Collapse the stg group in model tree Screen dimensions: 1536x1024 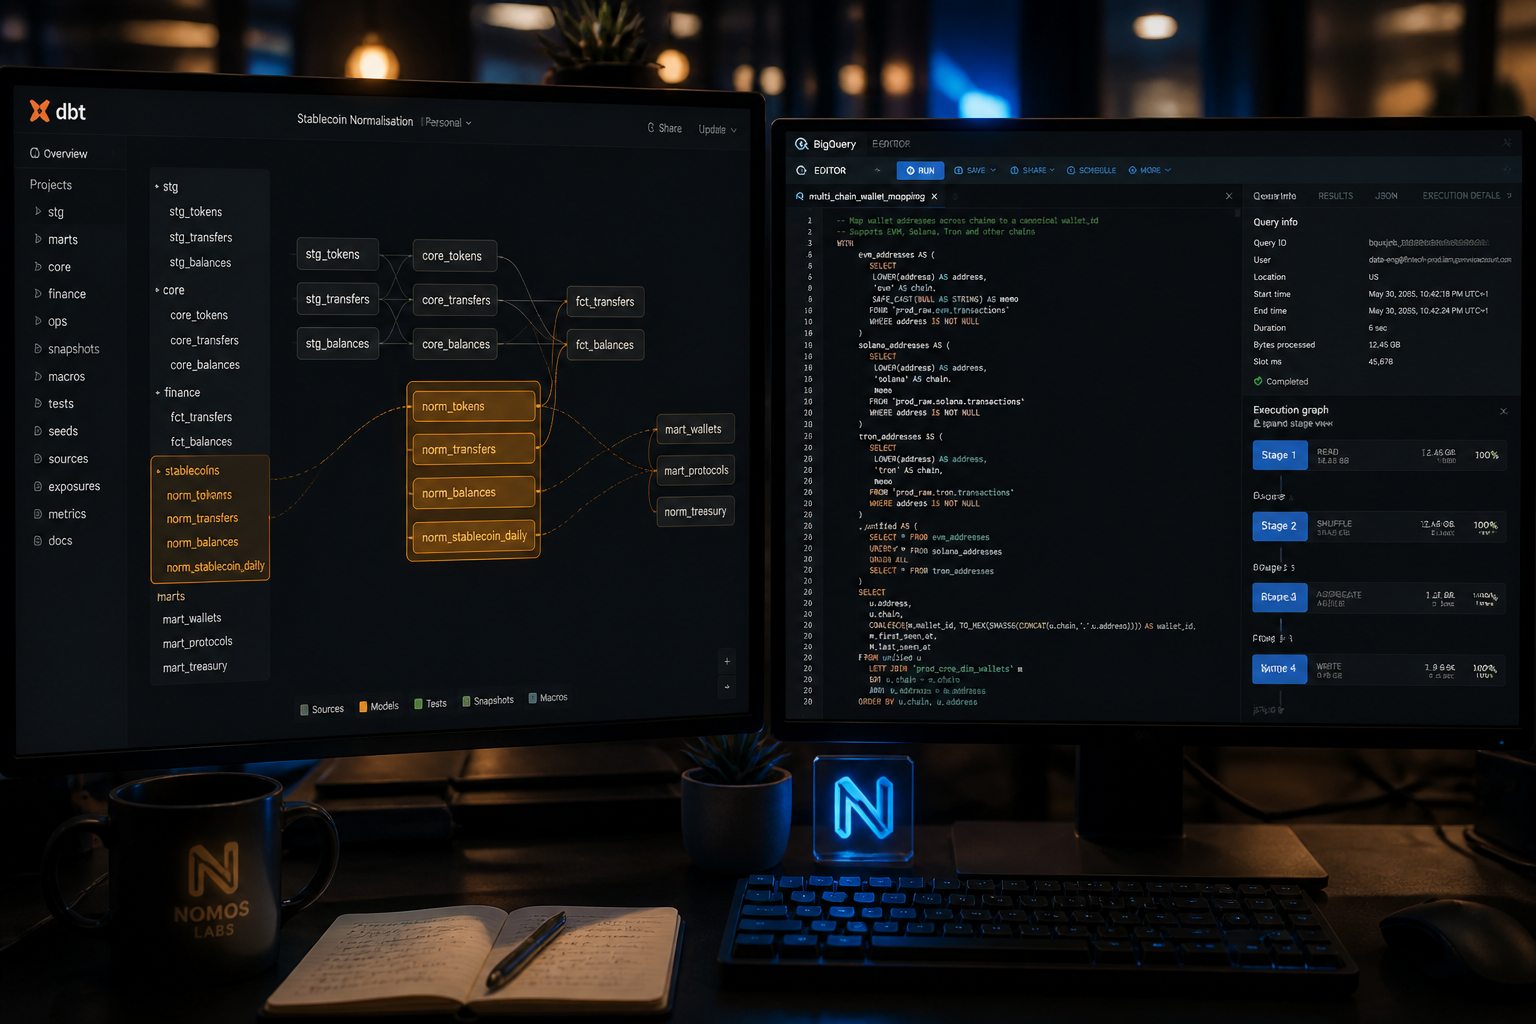click(157, 187)
